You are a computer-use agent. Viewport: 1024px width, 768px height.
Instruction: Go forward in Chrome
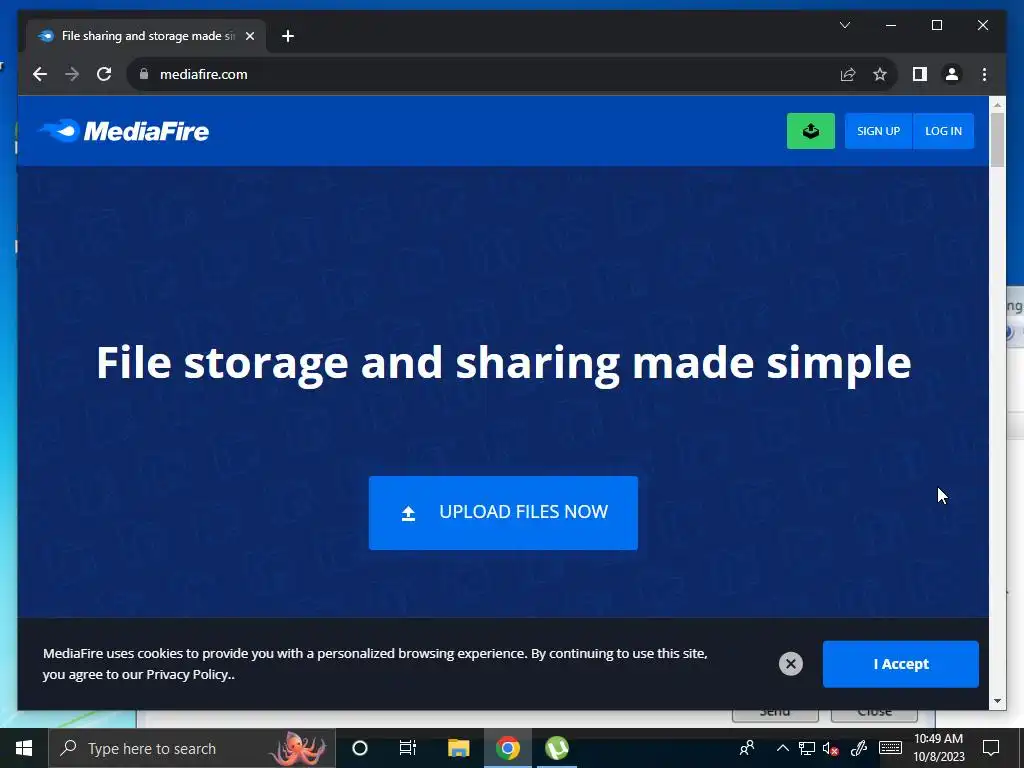72,74
